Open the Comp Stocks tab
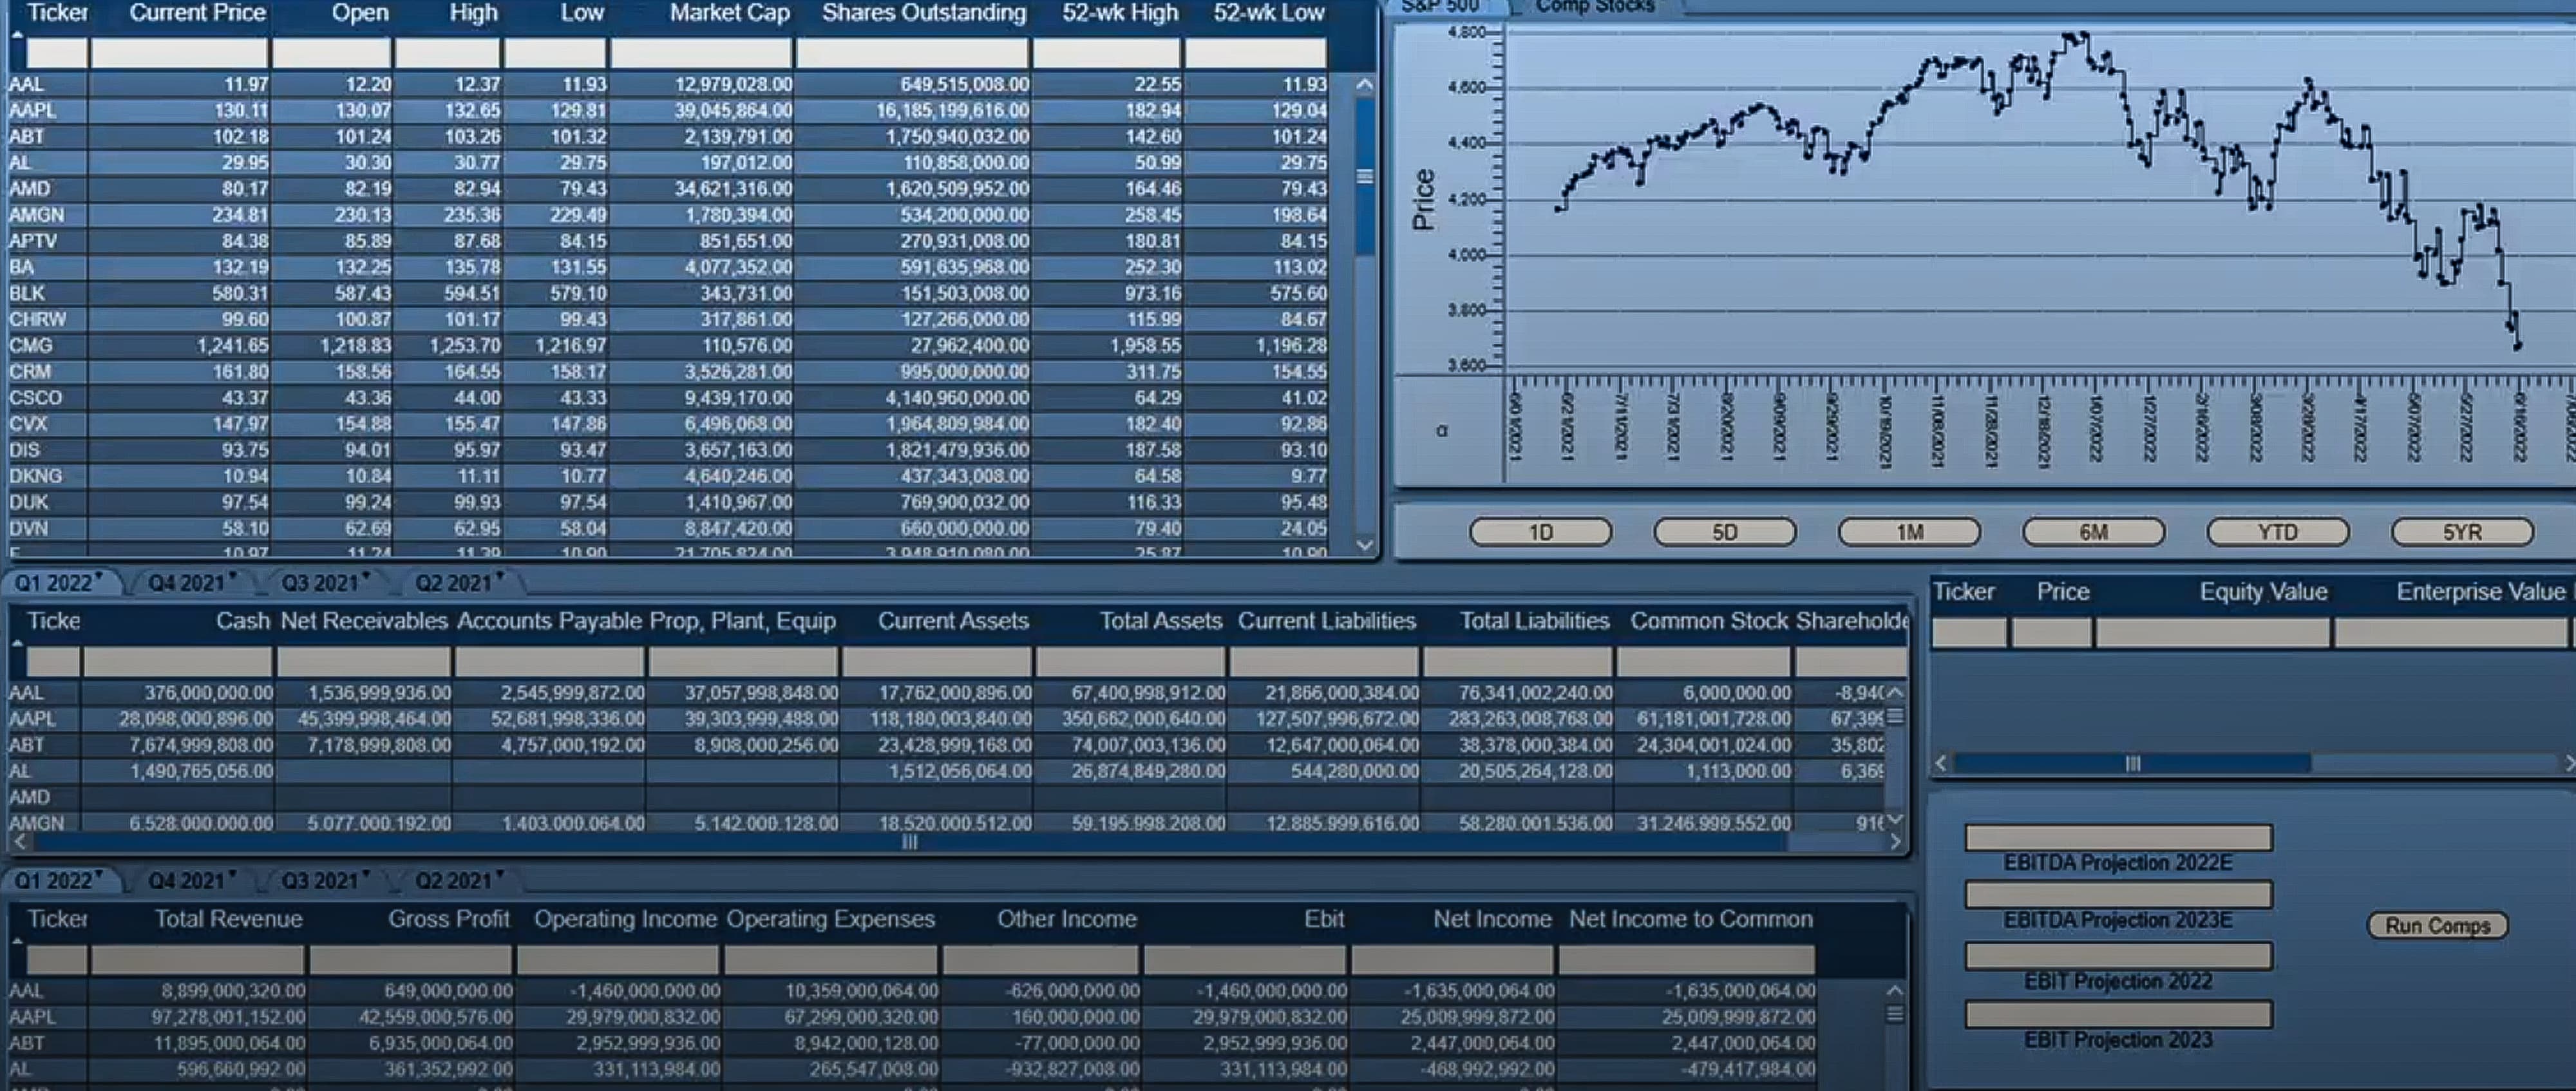Image resolution: width=2576 pixels, height=1091 pixels. click(x=1595, y=6)
